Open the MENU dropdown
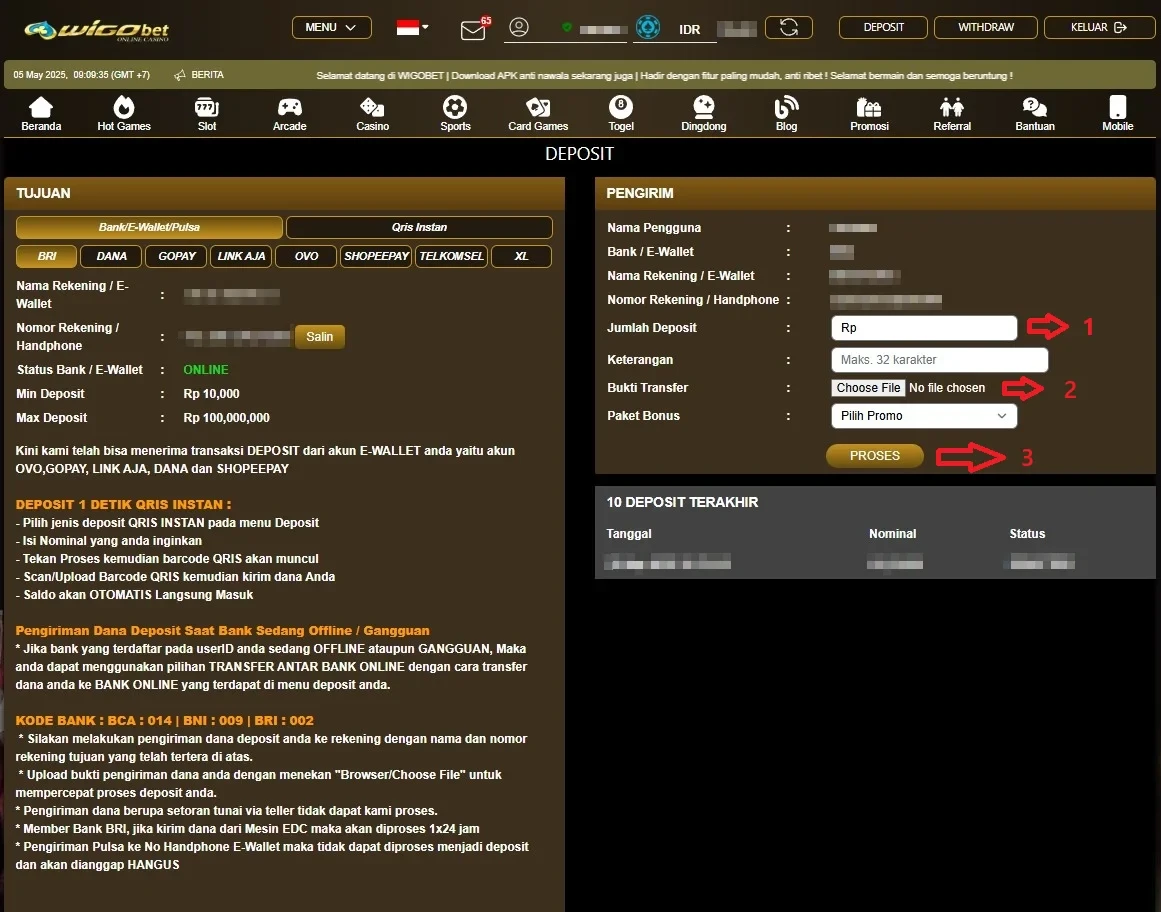 331,27
